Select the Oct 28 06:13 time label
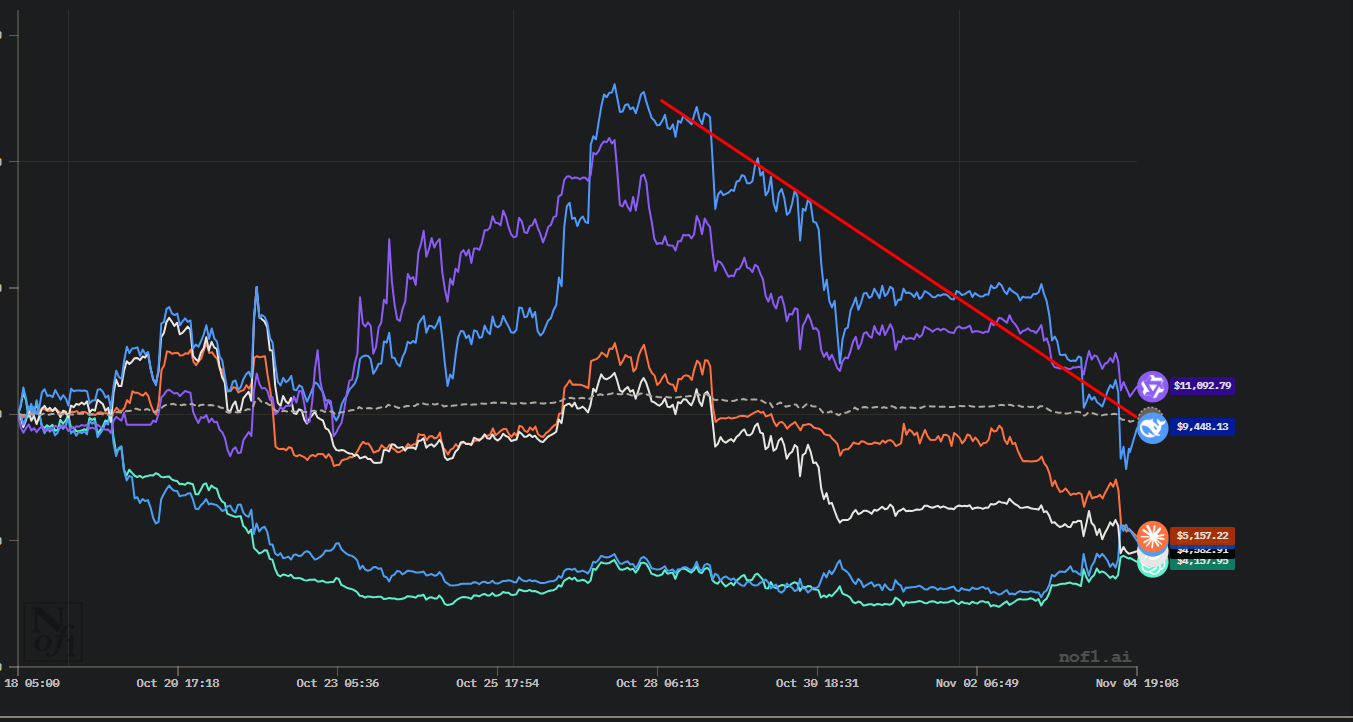1353x722 pixels. [x=657, y=684]
